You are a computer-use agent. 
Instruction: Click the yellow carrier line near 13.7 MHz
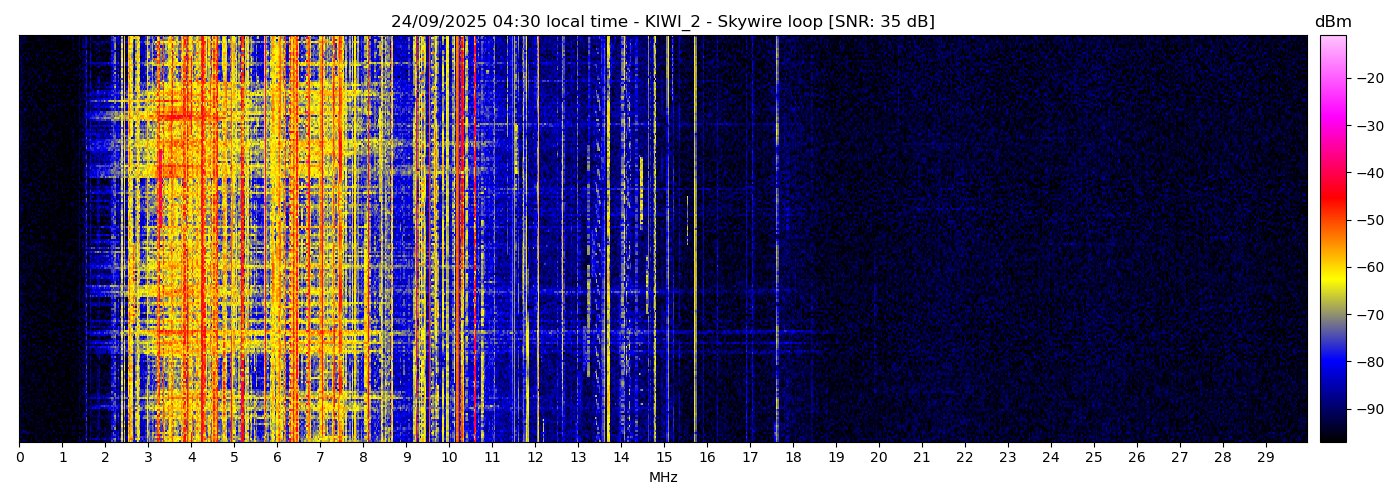(608, 250)
